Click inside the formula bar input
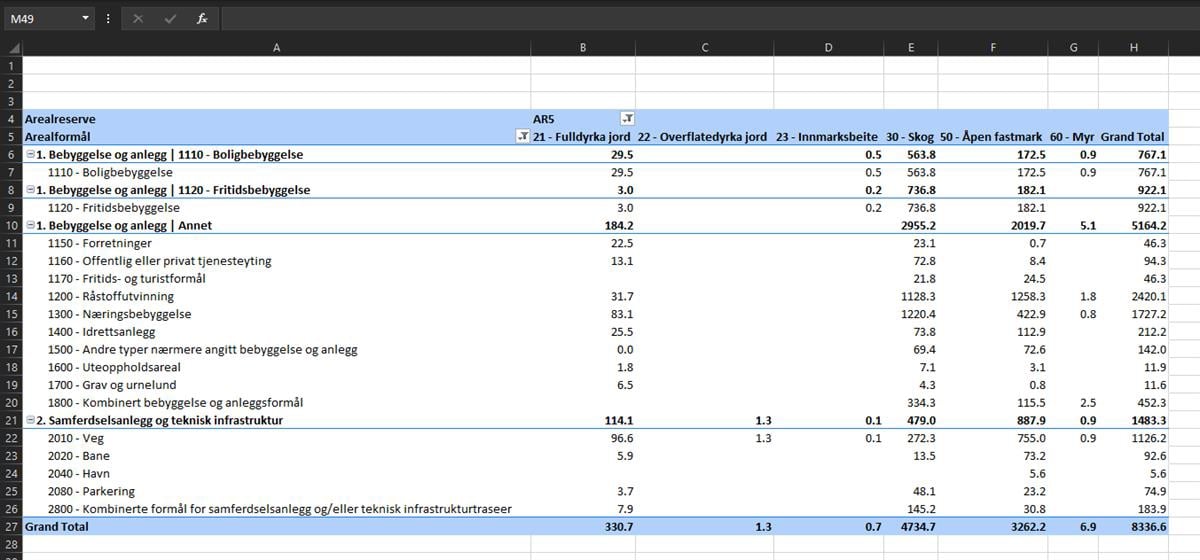Screen dimensions: 1200x560 pos(700,19)
